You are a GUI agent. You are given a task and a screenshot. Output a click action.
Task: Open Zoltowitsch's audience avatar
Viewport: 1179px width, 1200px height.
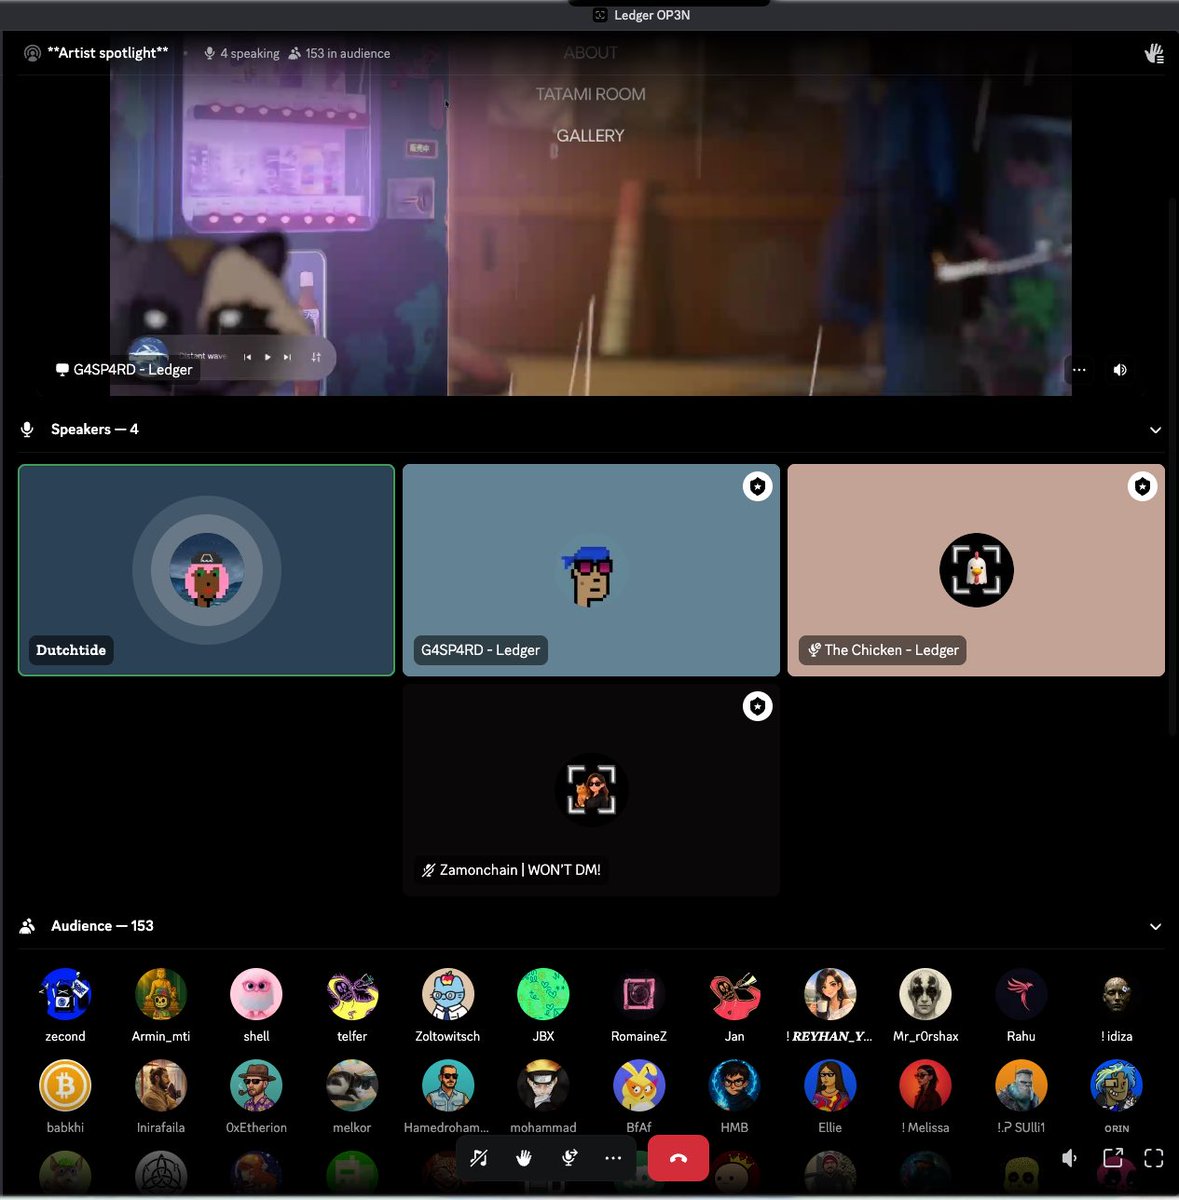(447, 994)
